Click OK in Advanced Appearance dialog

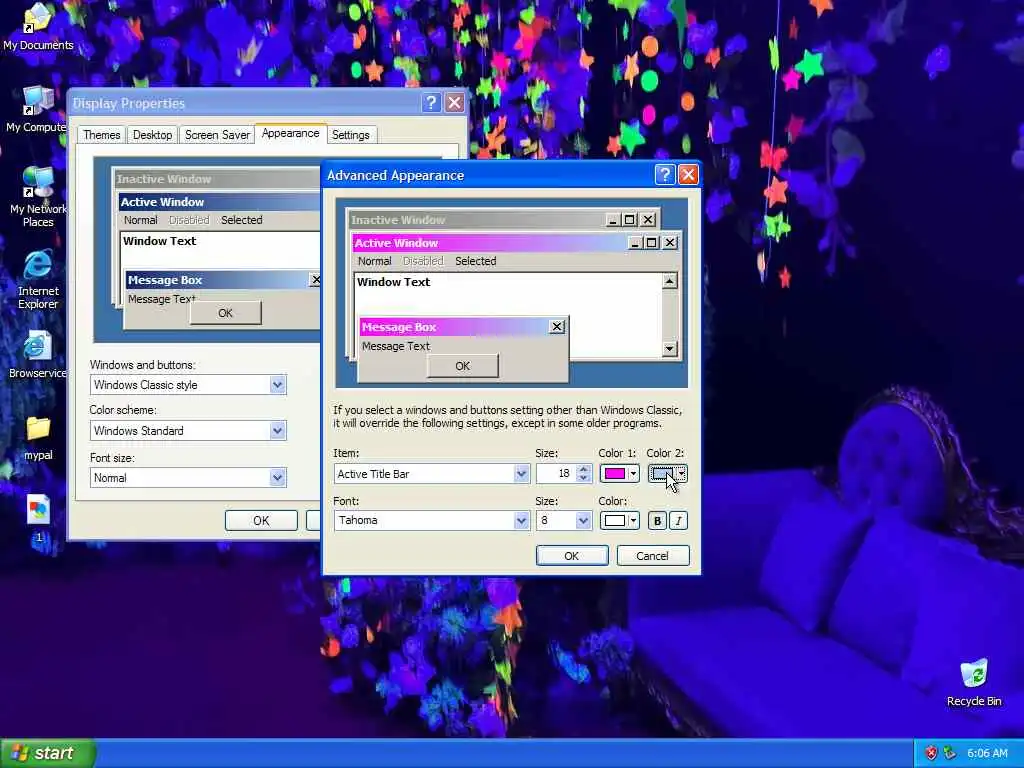[571, 556]
